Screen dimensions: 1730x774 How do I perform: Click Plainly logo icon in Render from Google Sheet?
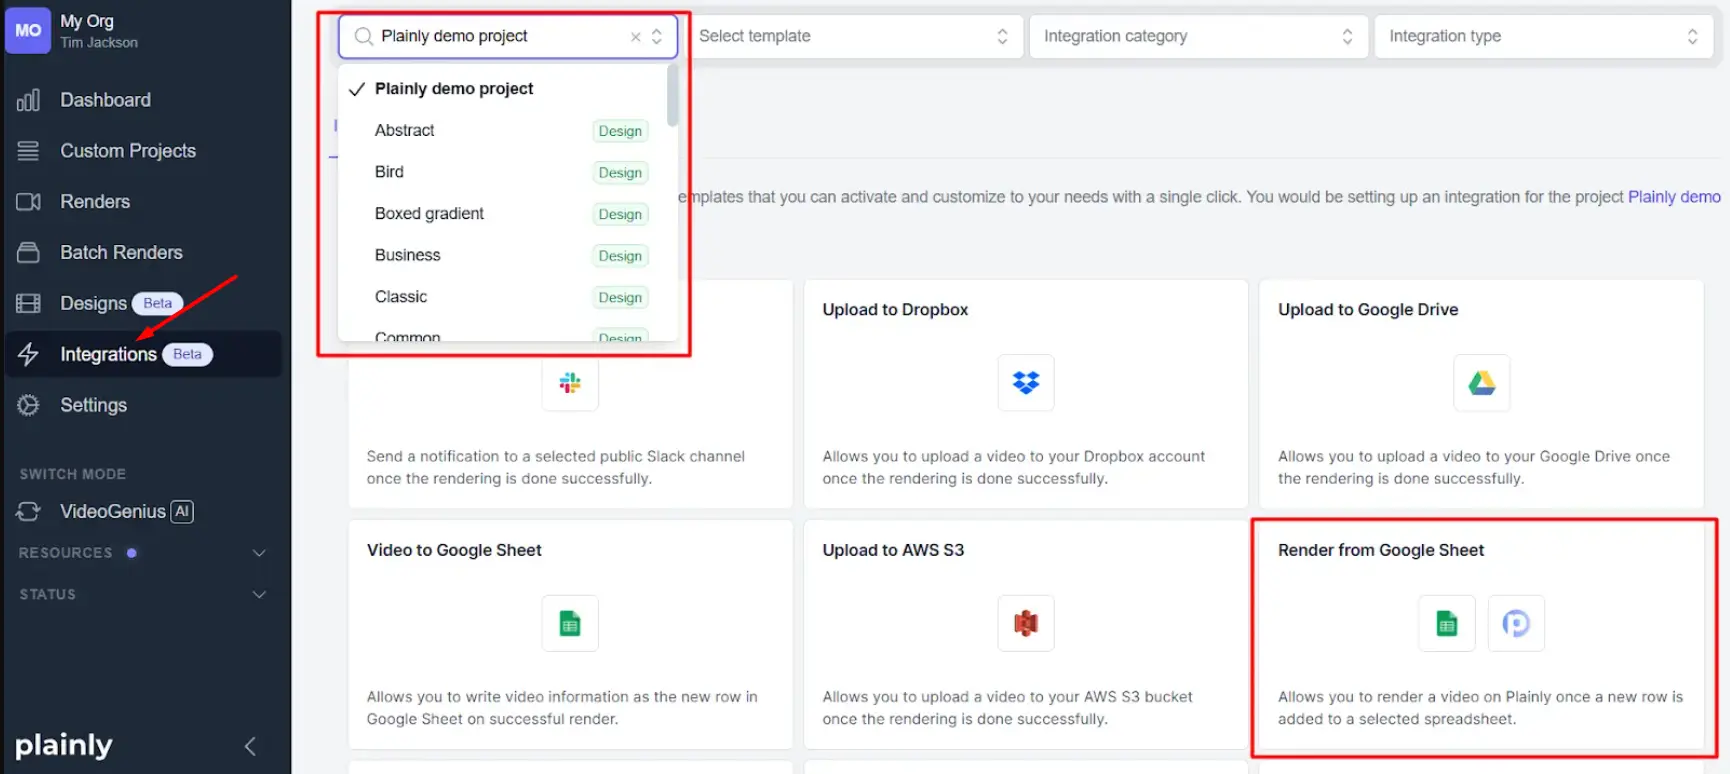pos(1516,623)
